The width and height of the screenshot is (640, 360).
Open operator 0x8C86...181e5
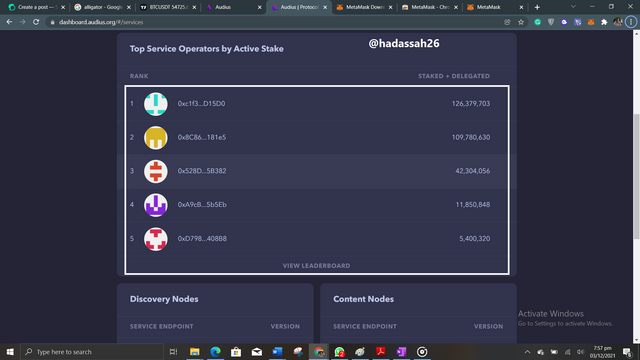pos(202,138)
